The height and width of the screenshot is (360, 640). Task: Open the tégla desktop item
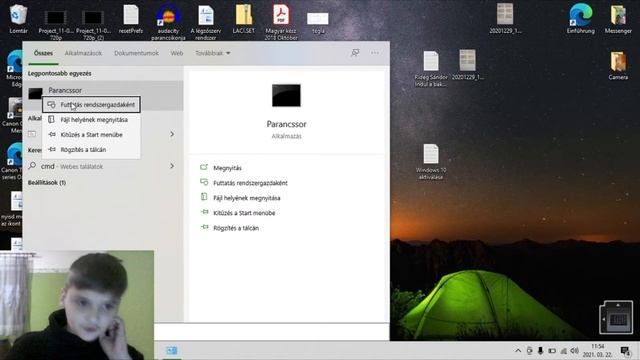pos(318,22)
